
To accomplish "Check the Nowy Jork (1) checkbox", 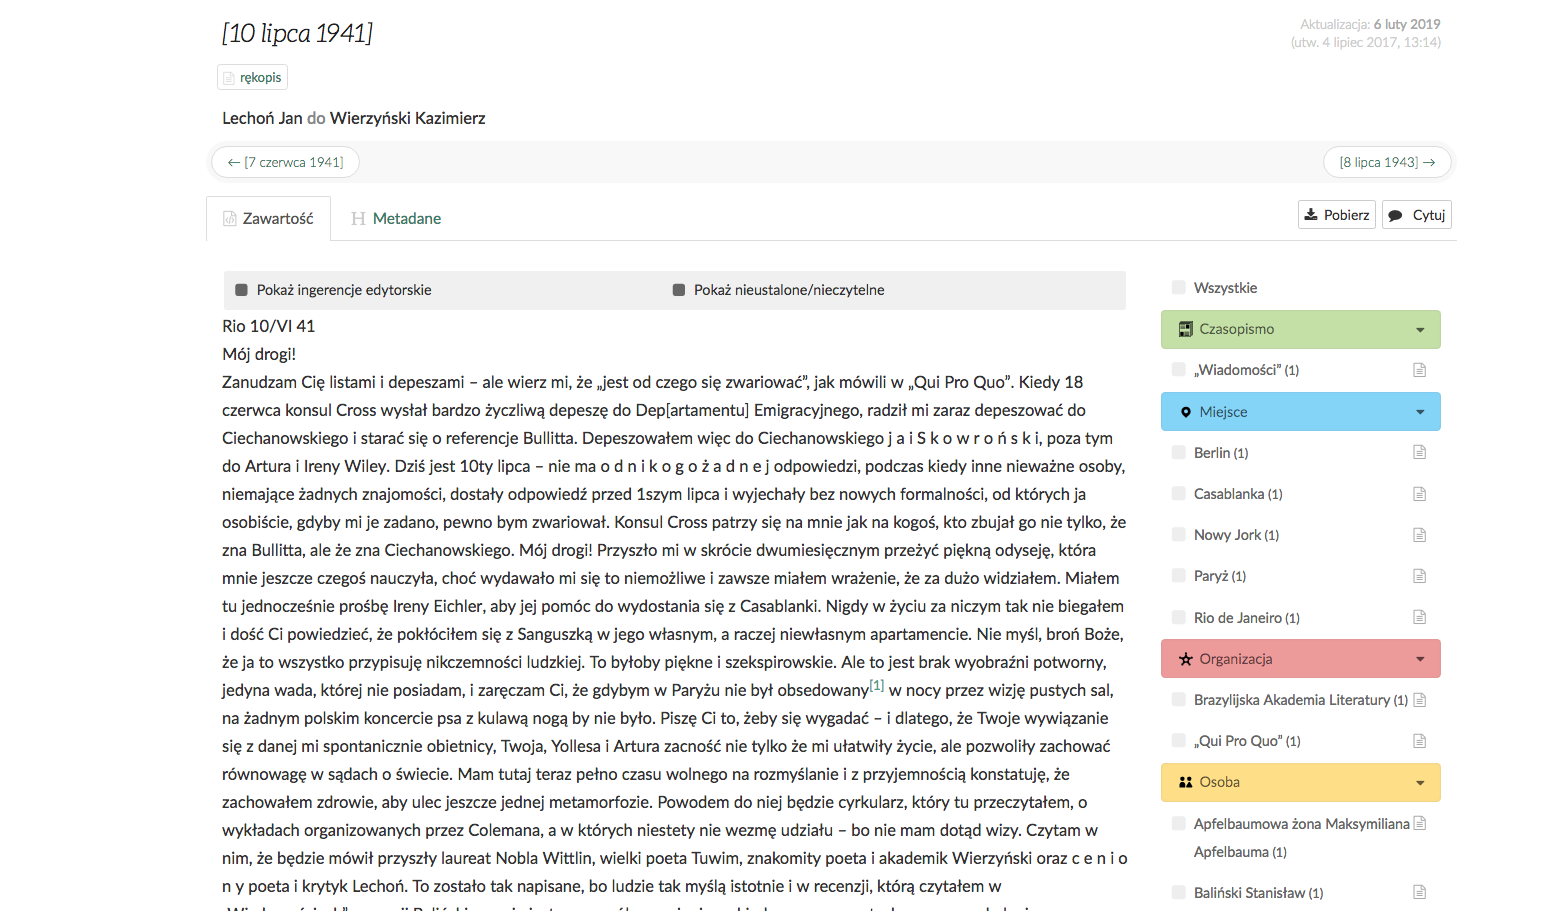I will point(1179,535).
